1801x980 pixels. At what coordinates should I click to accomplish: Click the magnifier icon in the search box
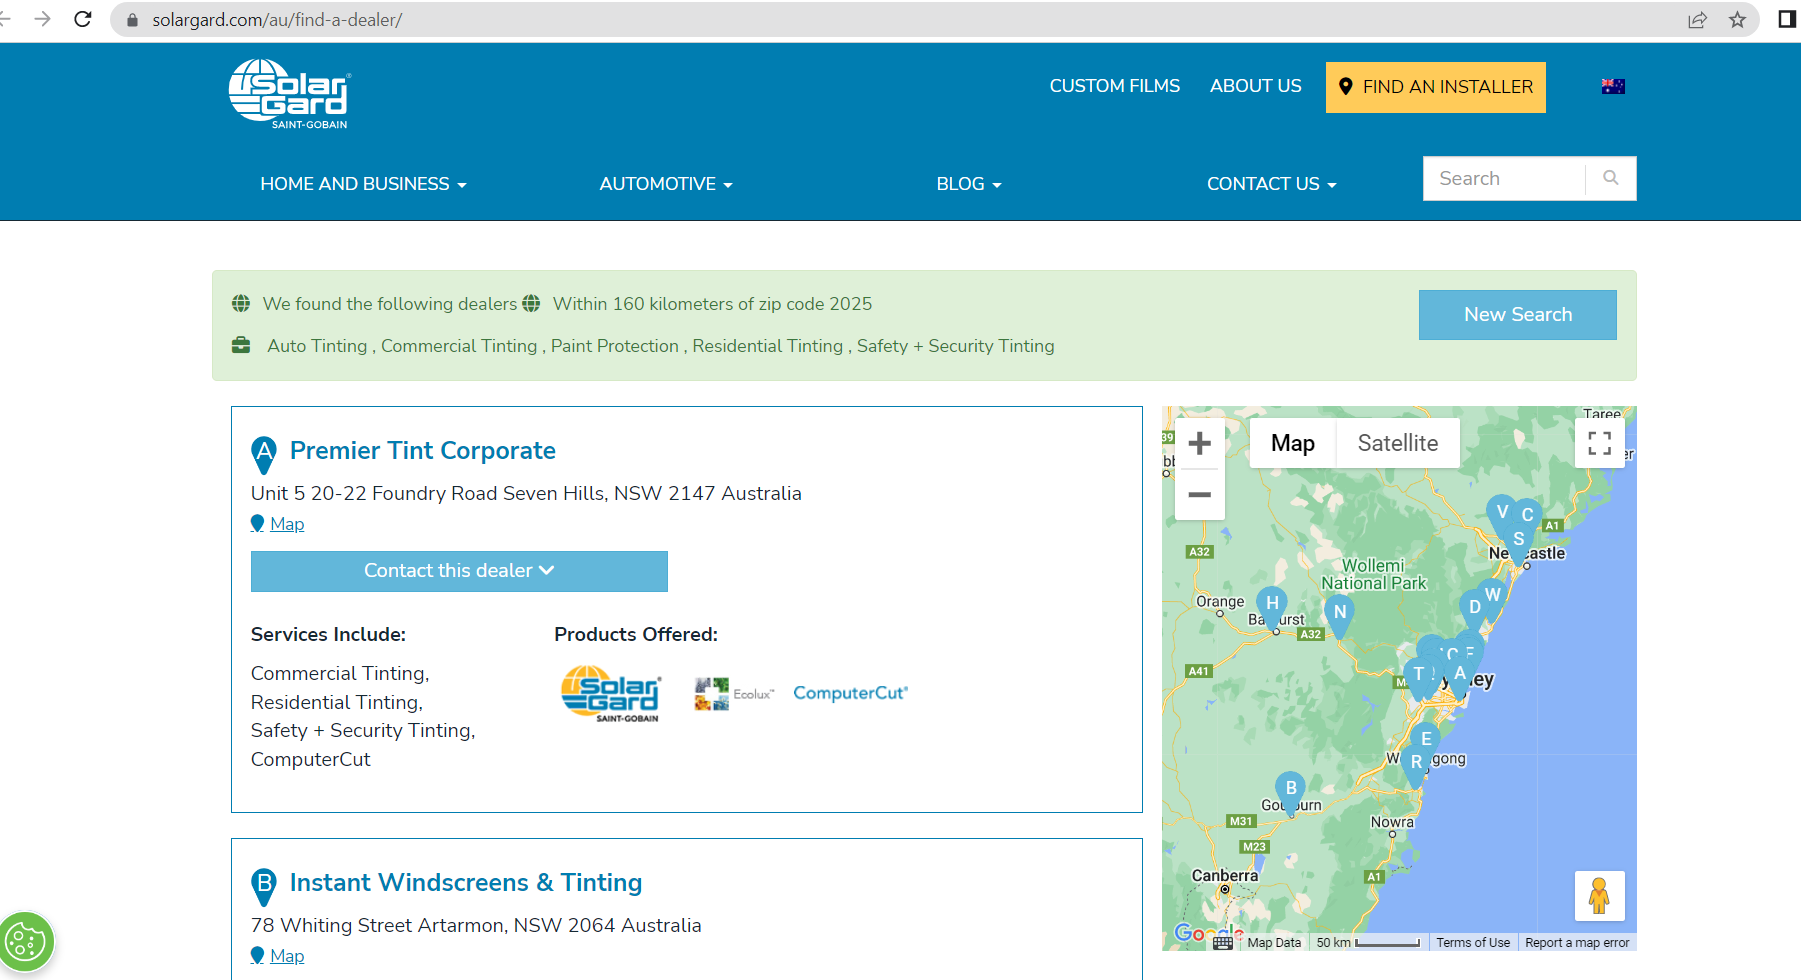click(x=1610, y=178)
